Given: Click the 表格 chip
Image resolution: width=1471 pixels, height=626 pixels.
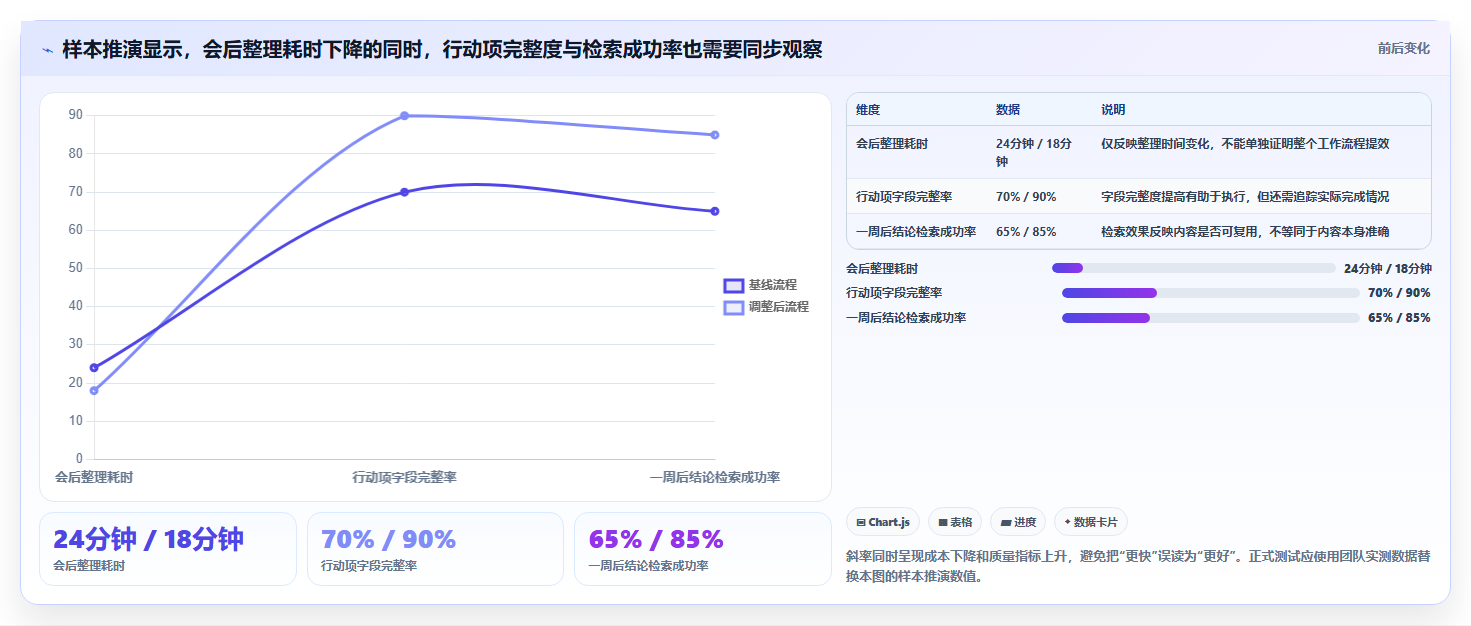Looking at the screenshot, I should click(x=955, y=522).
